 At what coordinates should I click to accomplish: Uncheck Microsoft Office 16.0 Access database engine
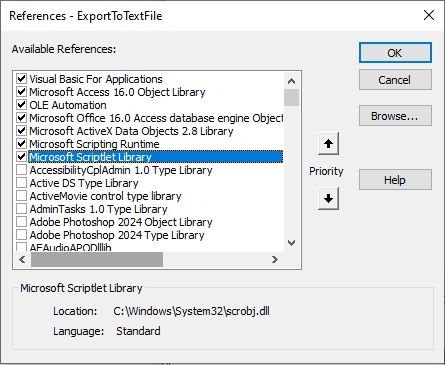(x=22, y=118)
